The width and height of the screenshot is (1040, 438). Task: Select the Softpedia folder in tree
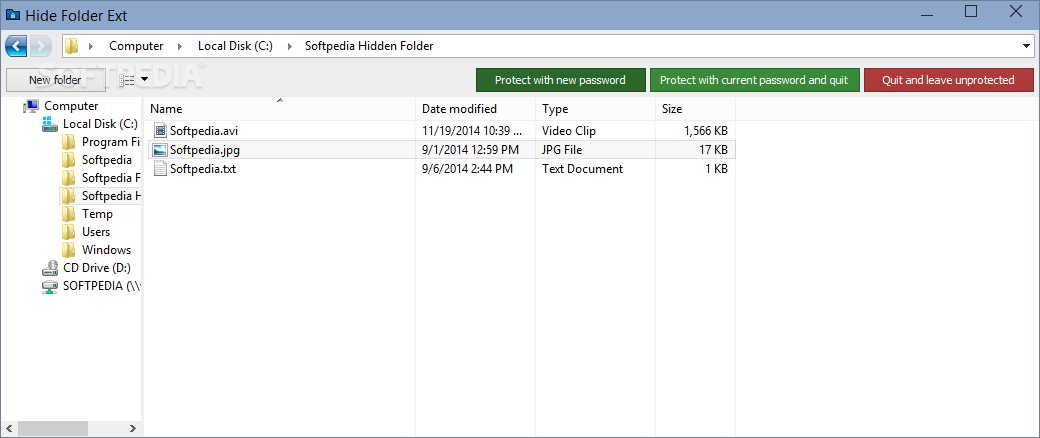(107, 159)
